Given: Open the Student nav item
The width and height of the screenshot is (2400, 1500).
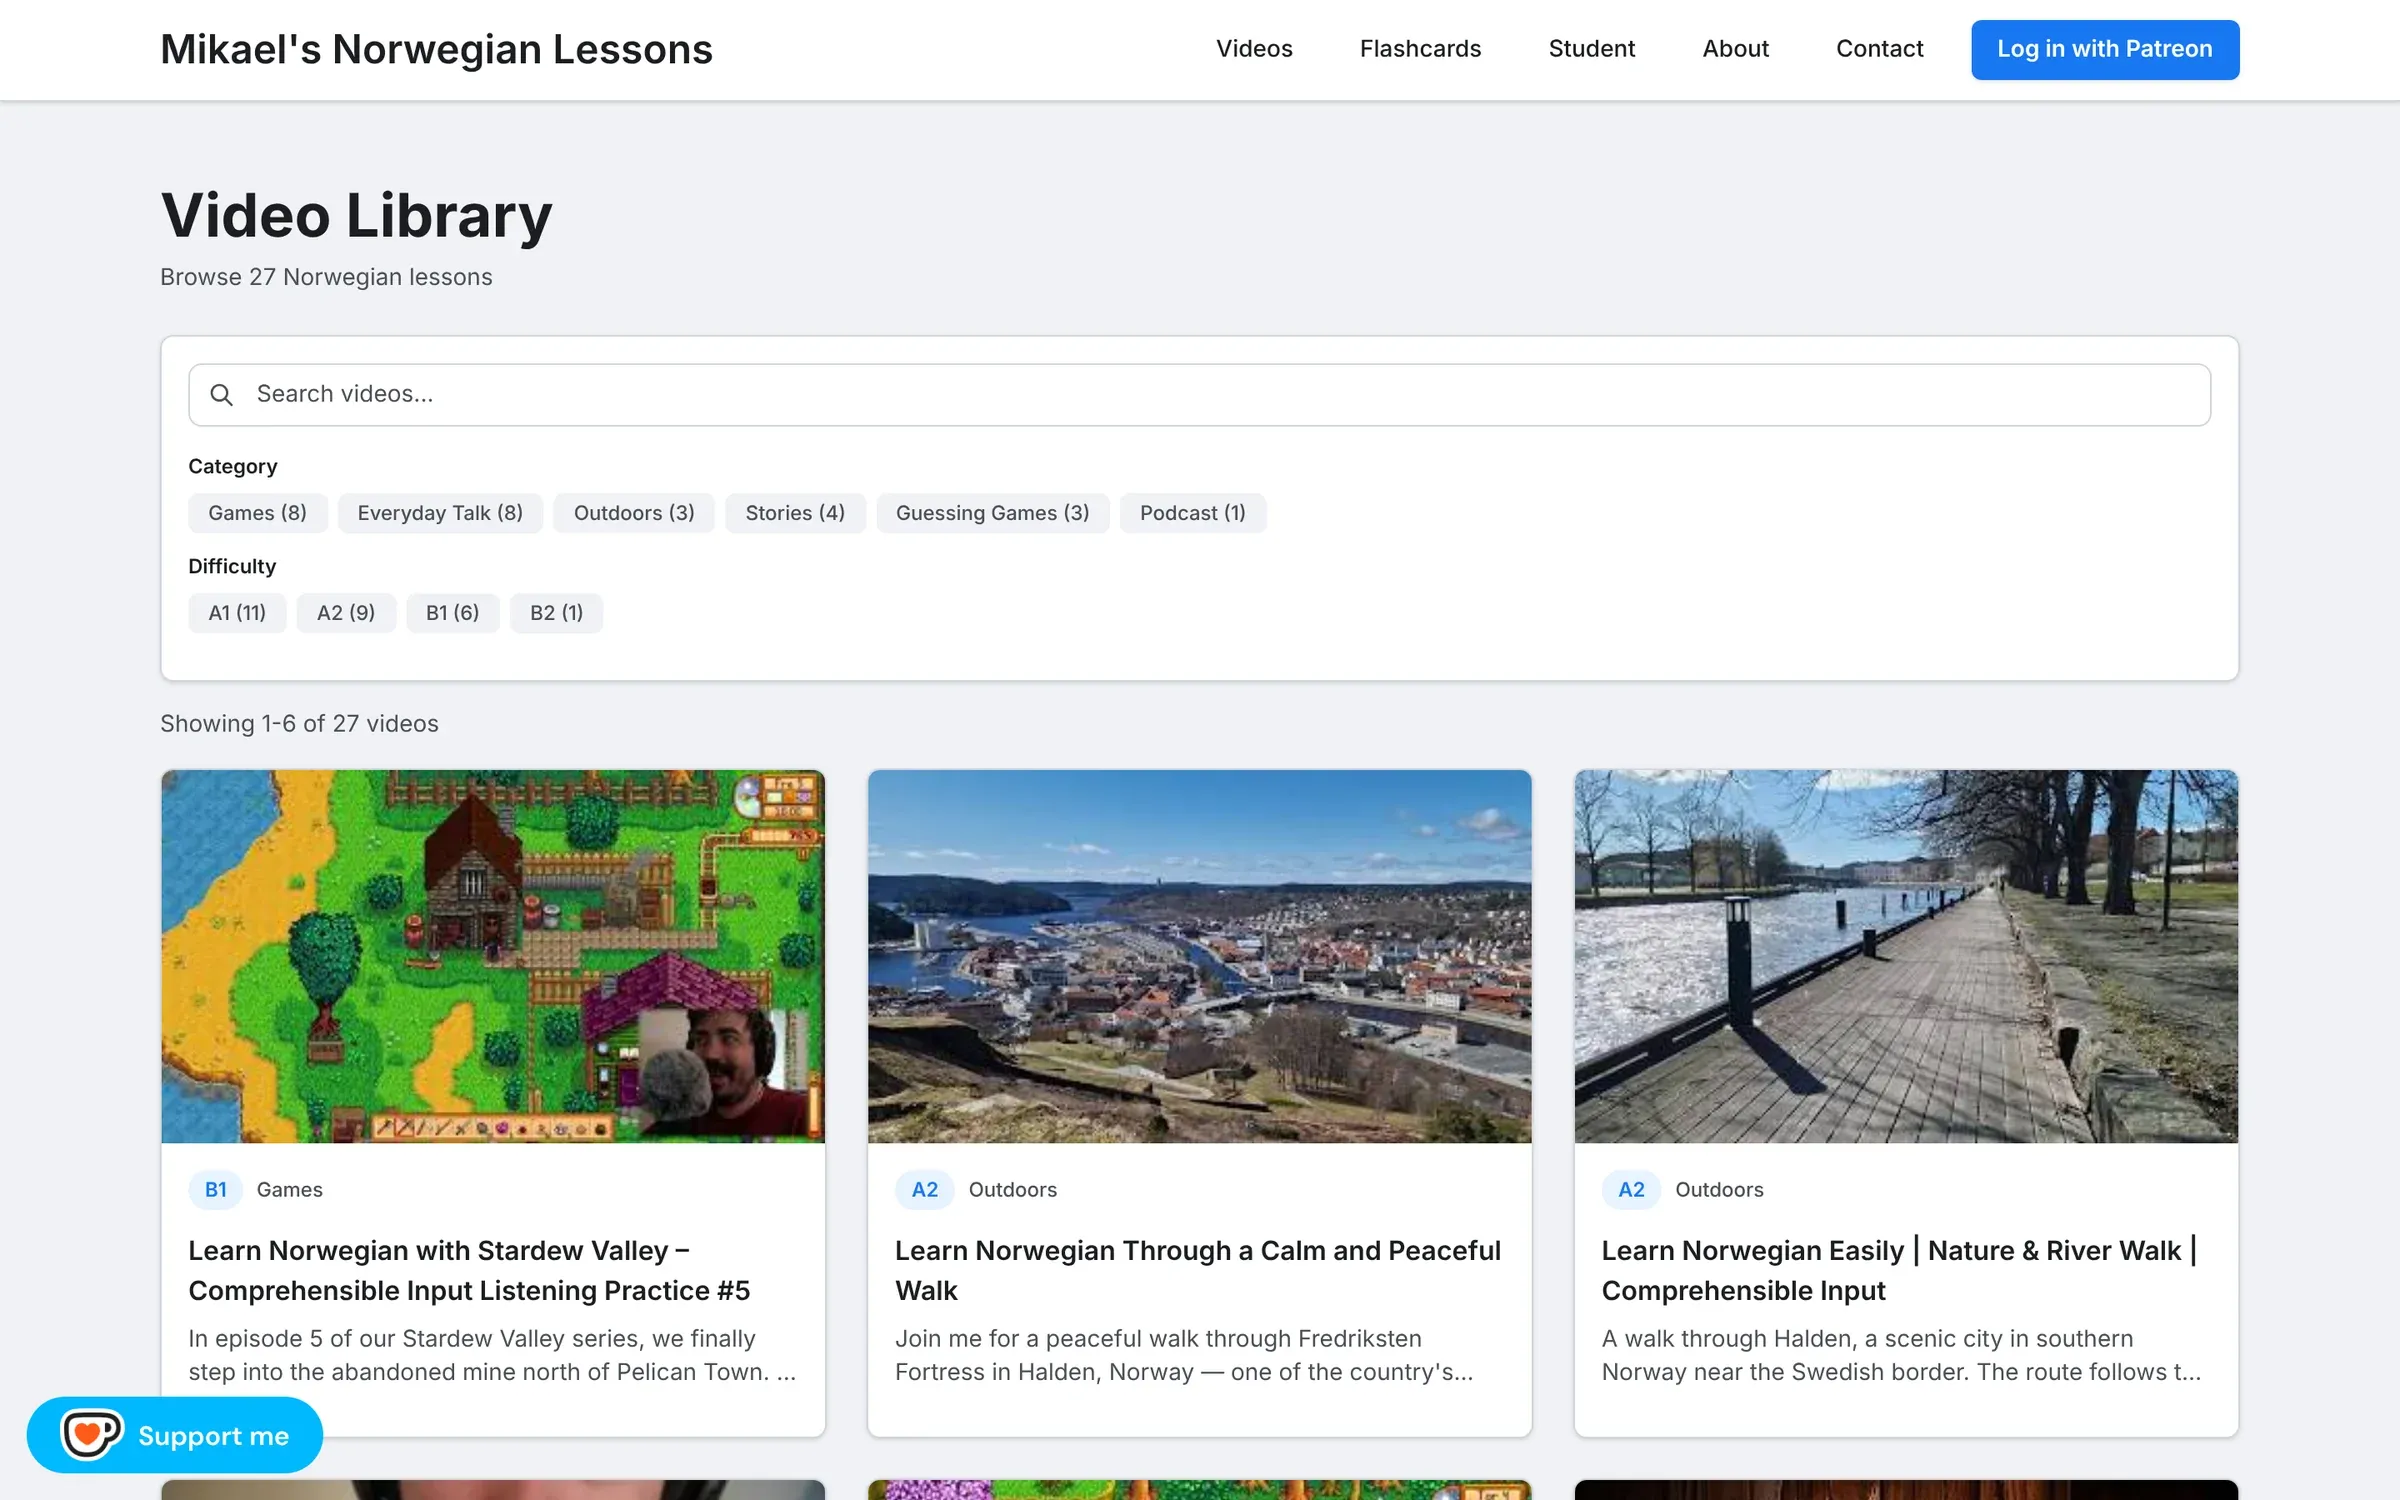Looking at the screenshot, I should (1591, 49).
